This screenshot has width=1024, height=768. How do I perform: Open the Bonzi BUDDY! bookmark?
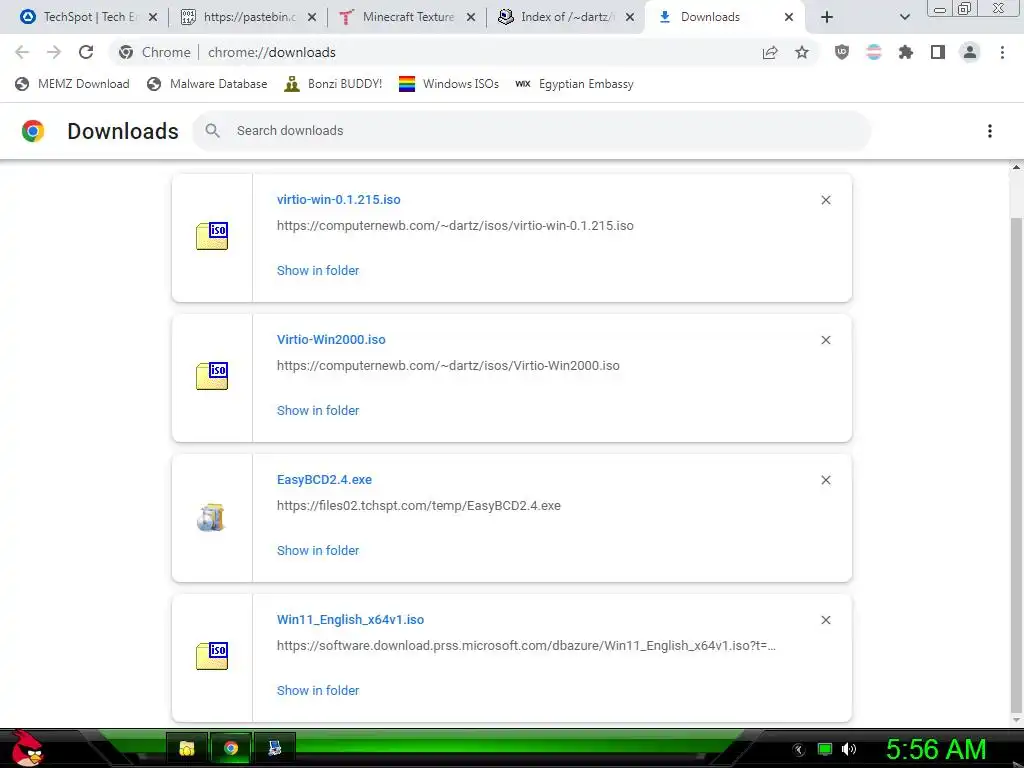point(334,84)
